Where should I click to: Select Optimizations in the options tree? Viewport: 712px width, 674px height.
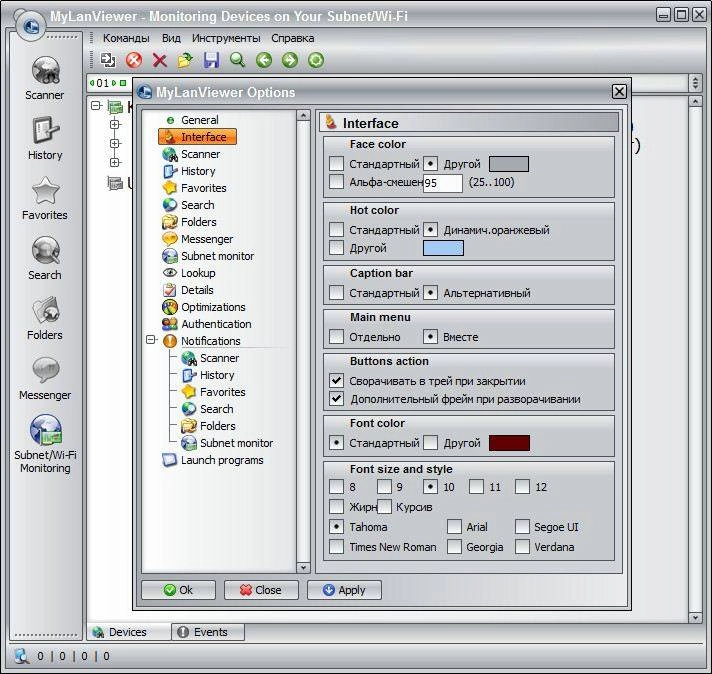click(x=203, y=307)
